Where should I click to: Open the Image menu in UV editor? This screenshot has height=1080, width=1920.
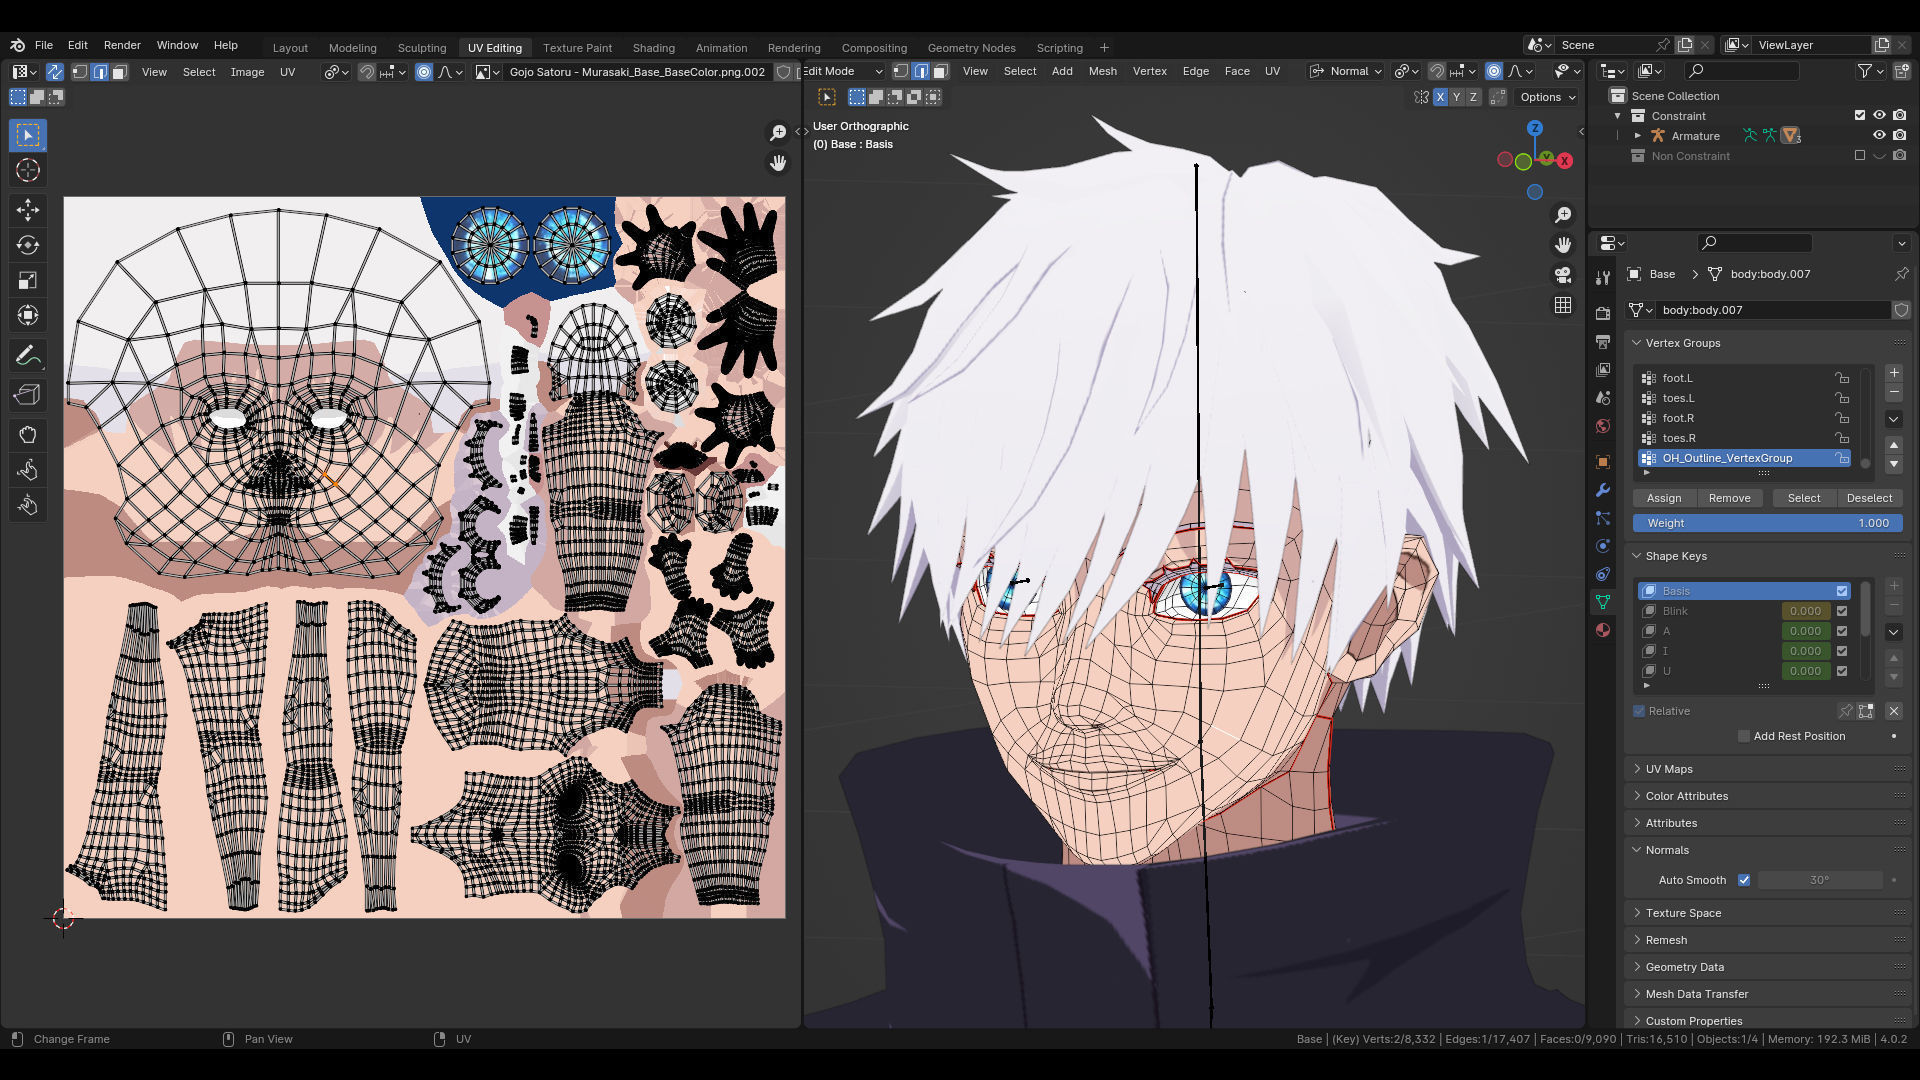[x=247, y=72]
